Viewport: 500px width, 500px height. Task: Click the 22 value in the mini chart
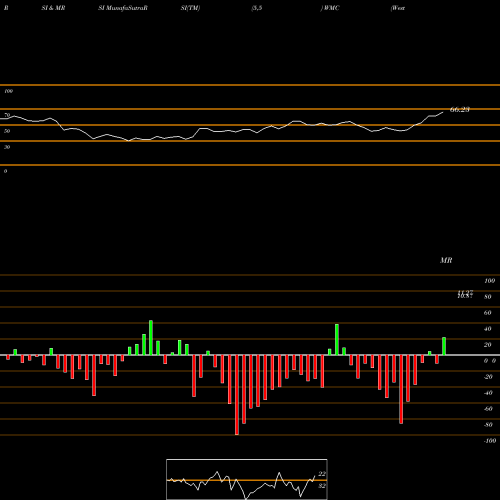(x=322, y=474)
